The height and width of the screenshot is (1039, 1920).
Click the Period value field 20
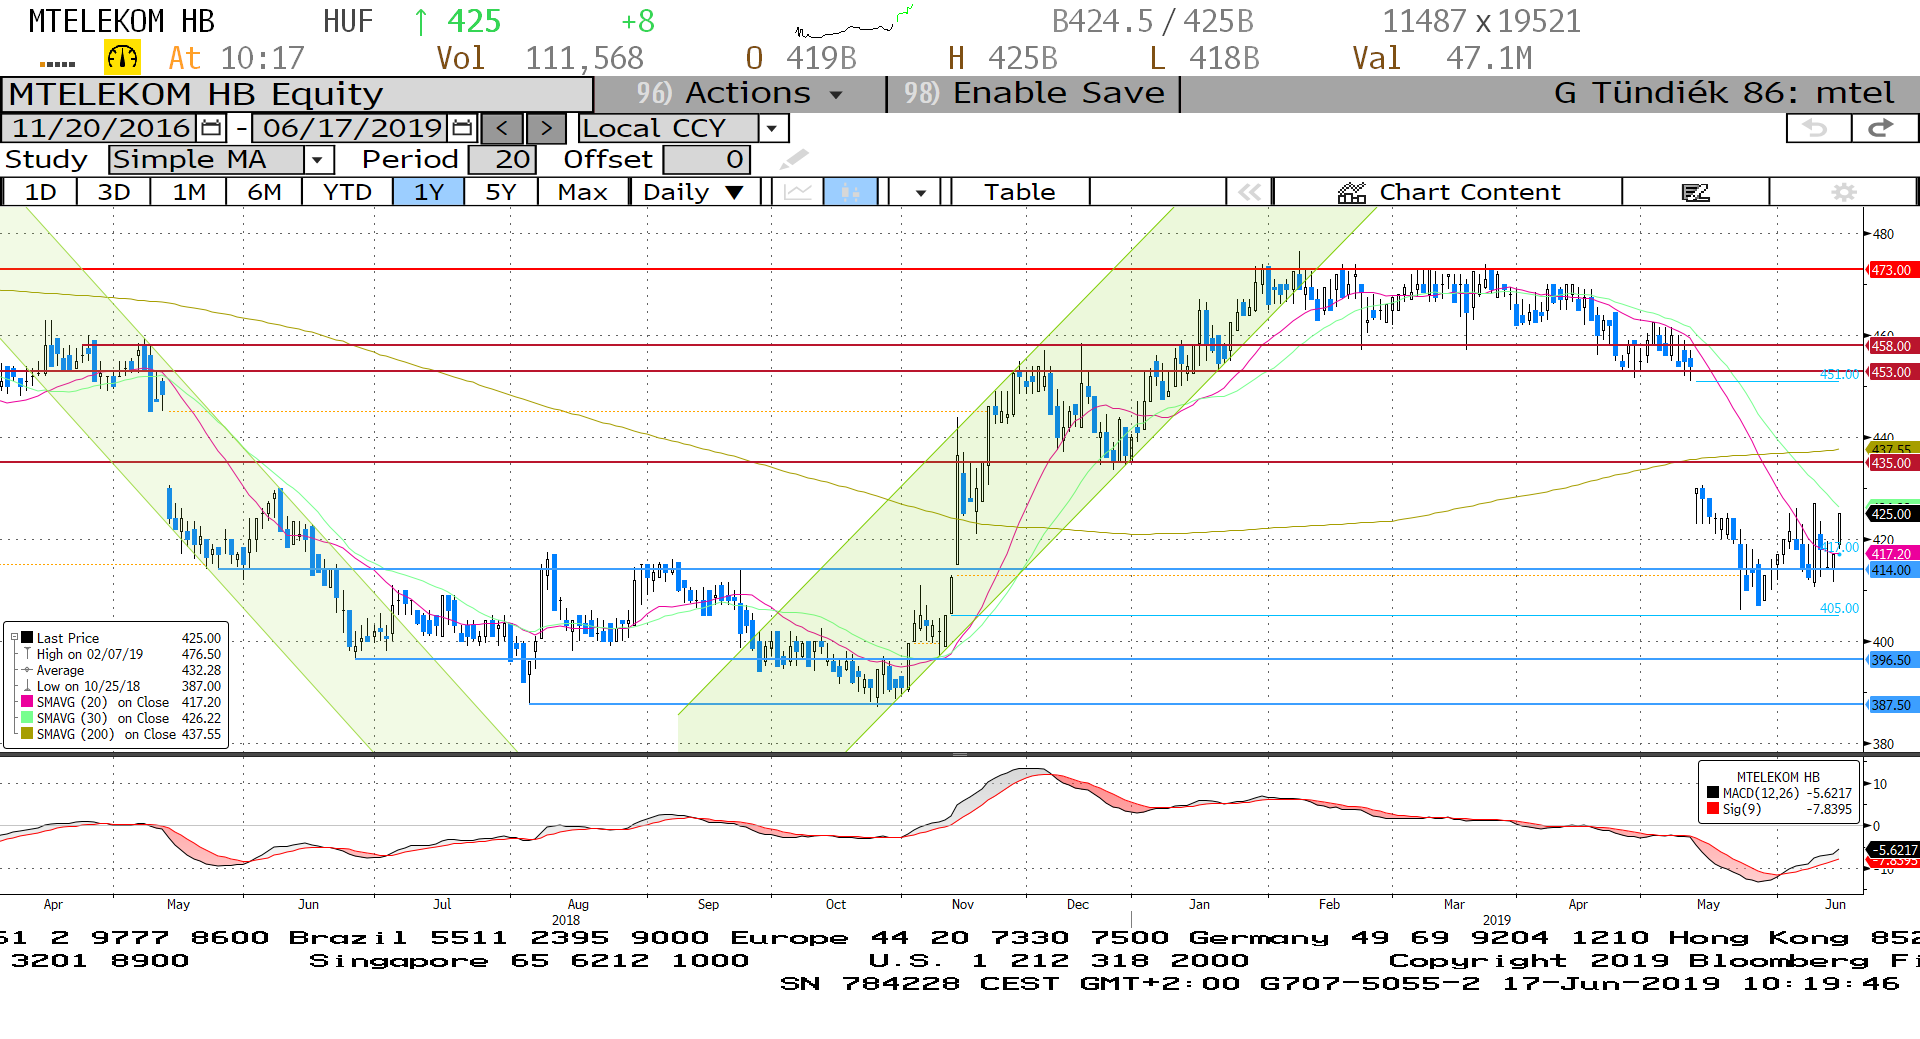click(503, 159)
